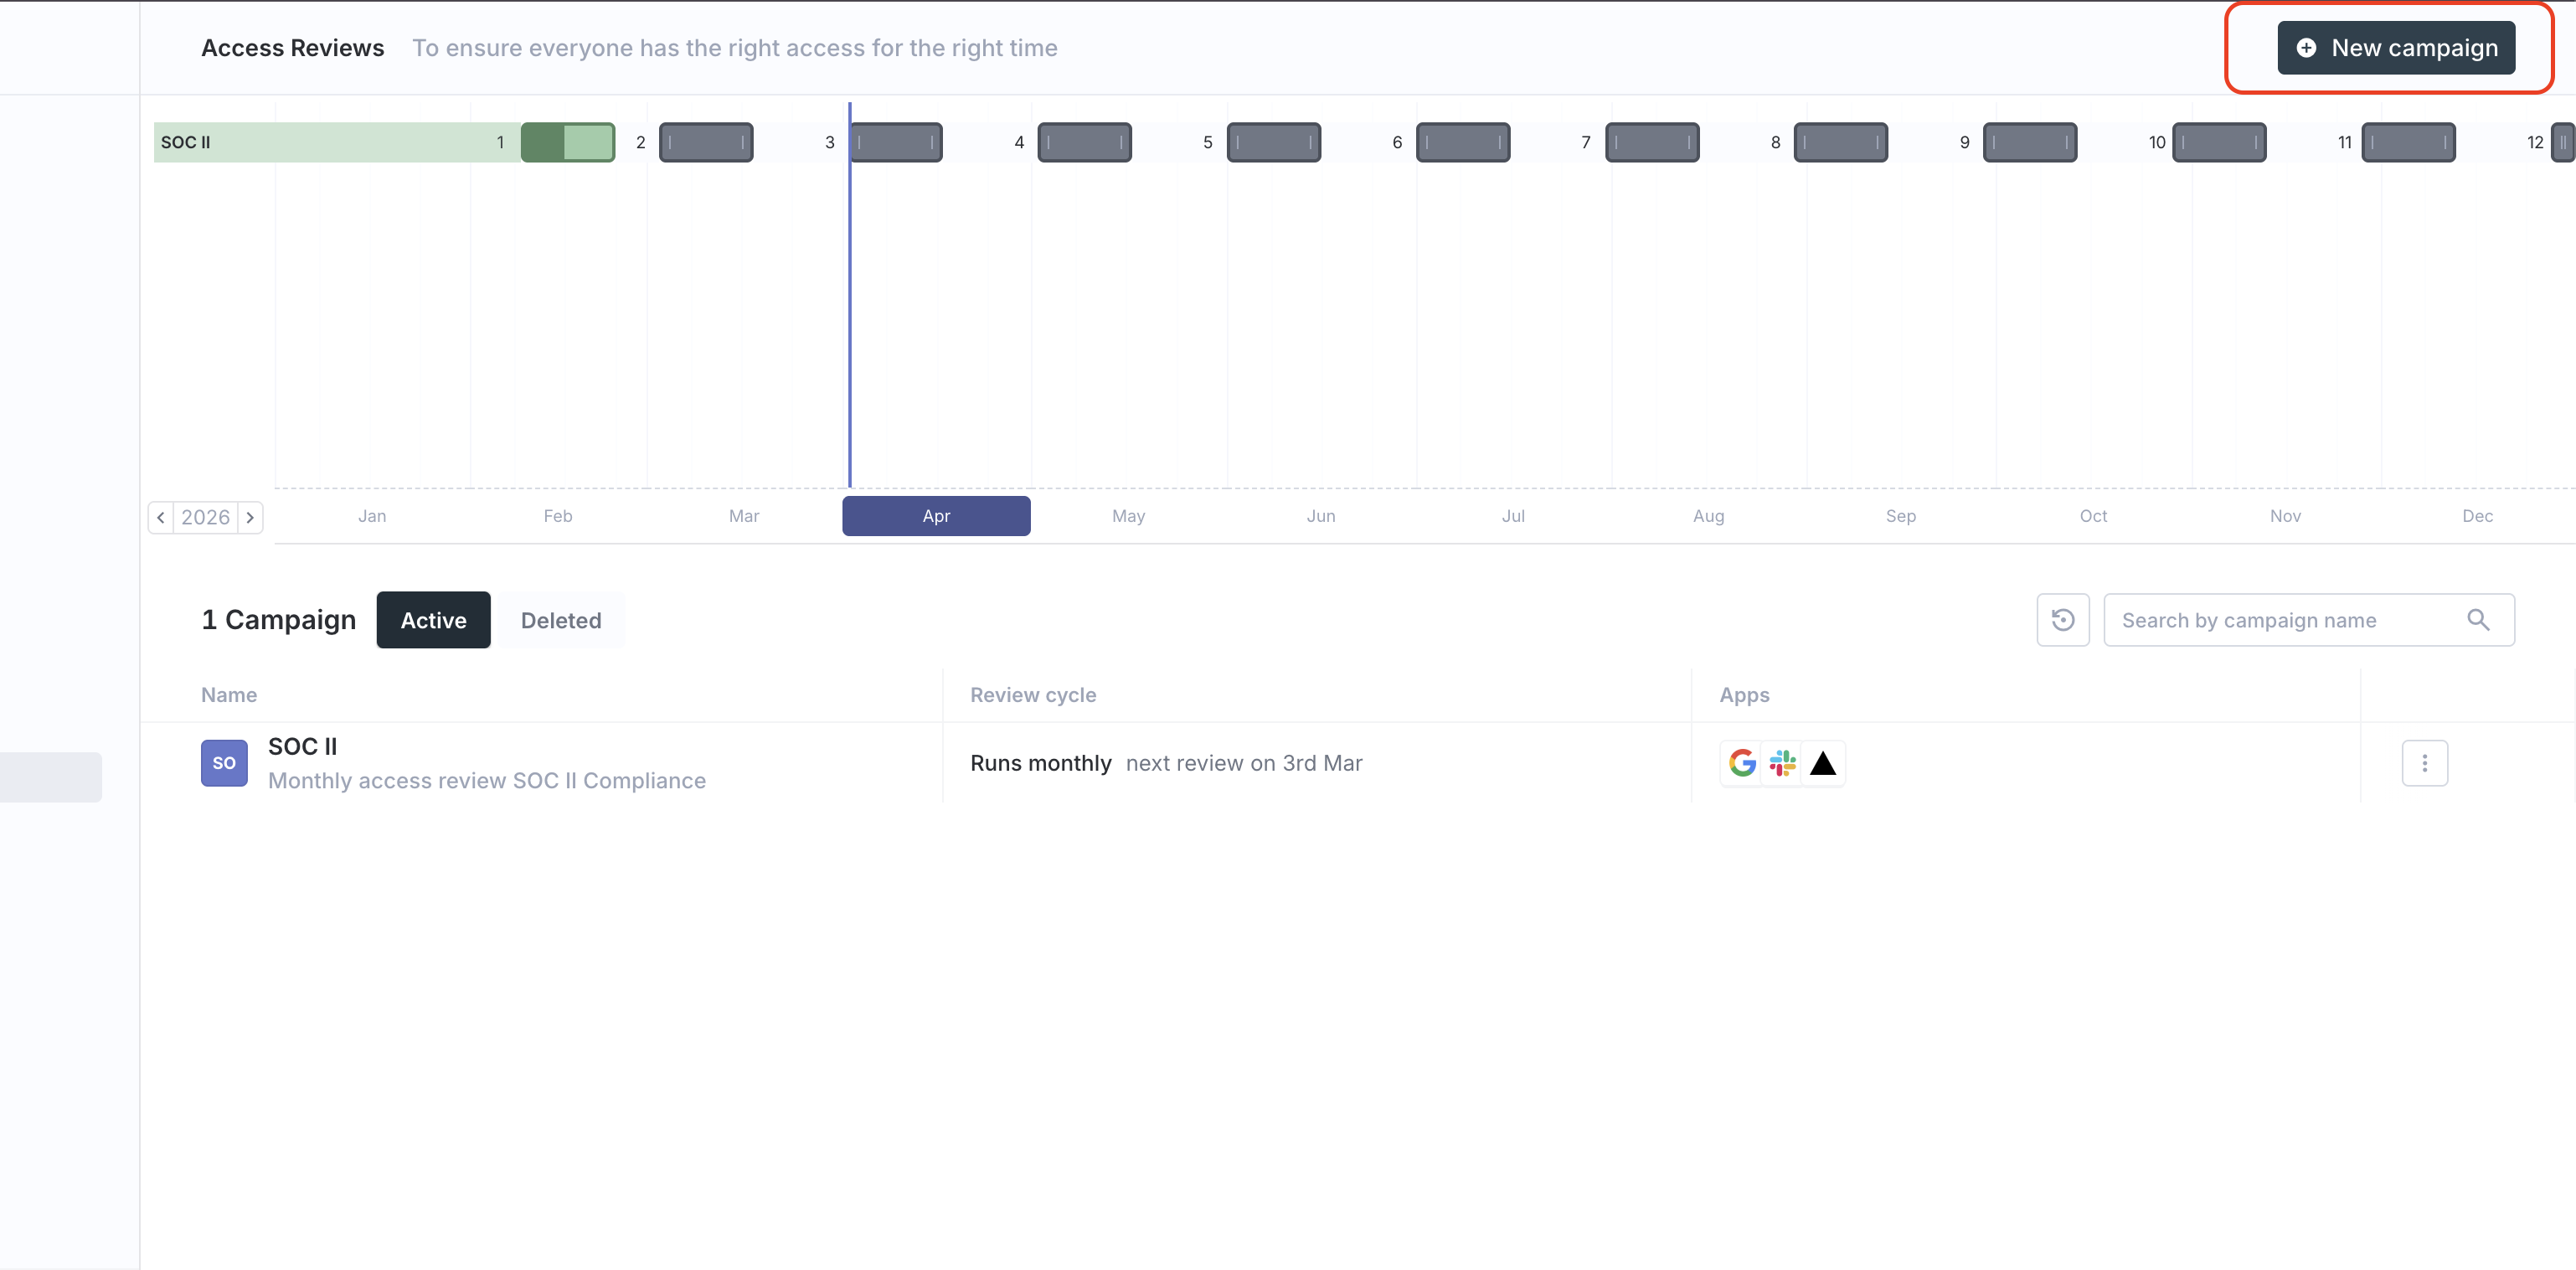The height and width of the screenshot is (1270, 2576).
Task: Select the Aug month label
Action: 1708,516
